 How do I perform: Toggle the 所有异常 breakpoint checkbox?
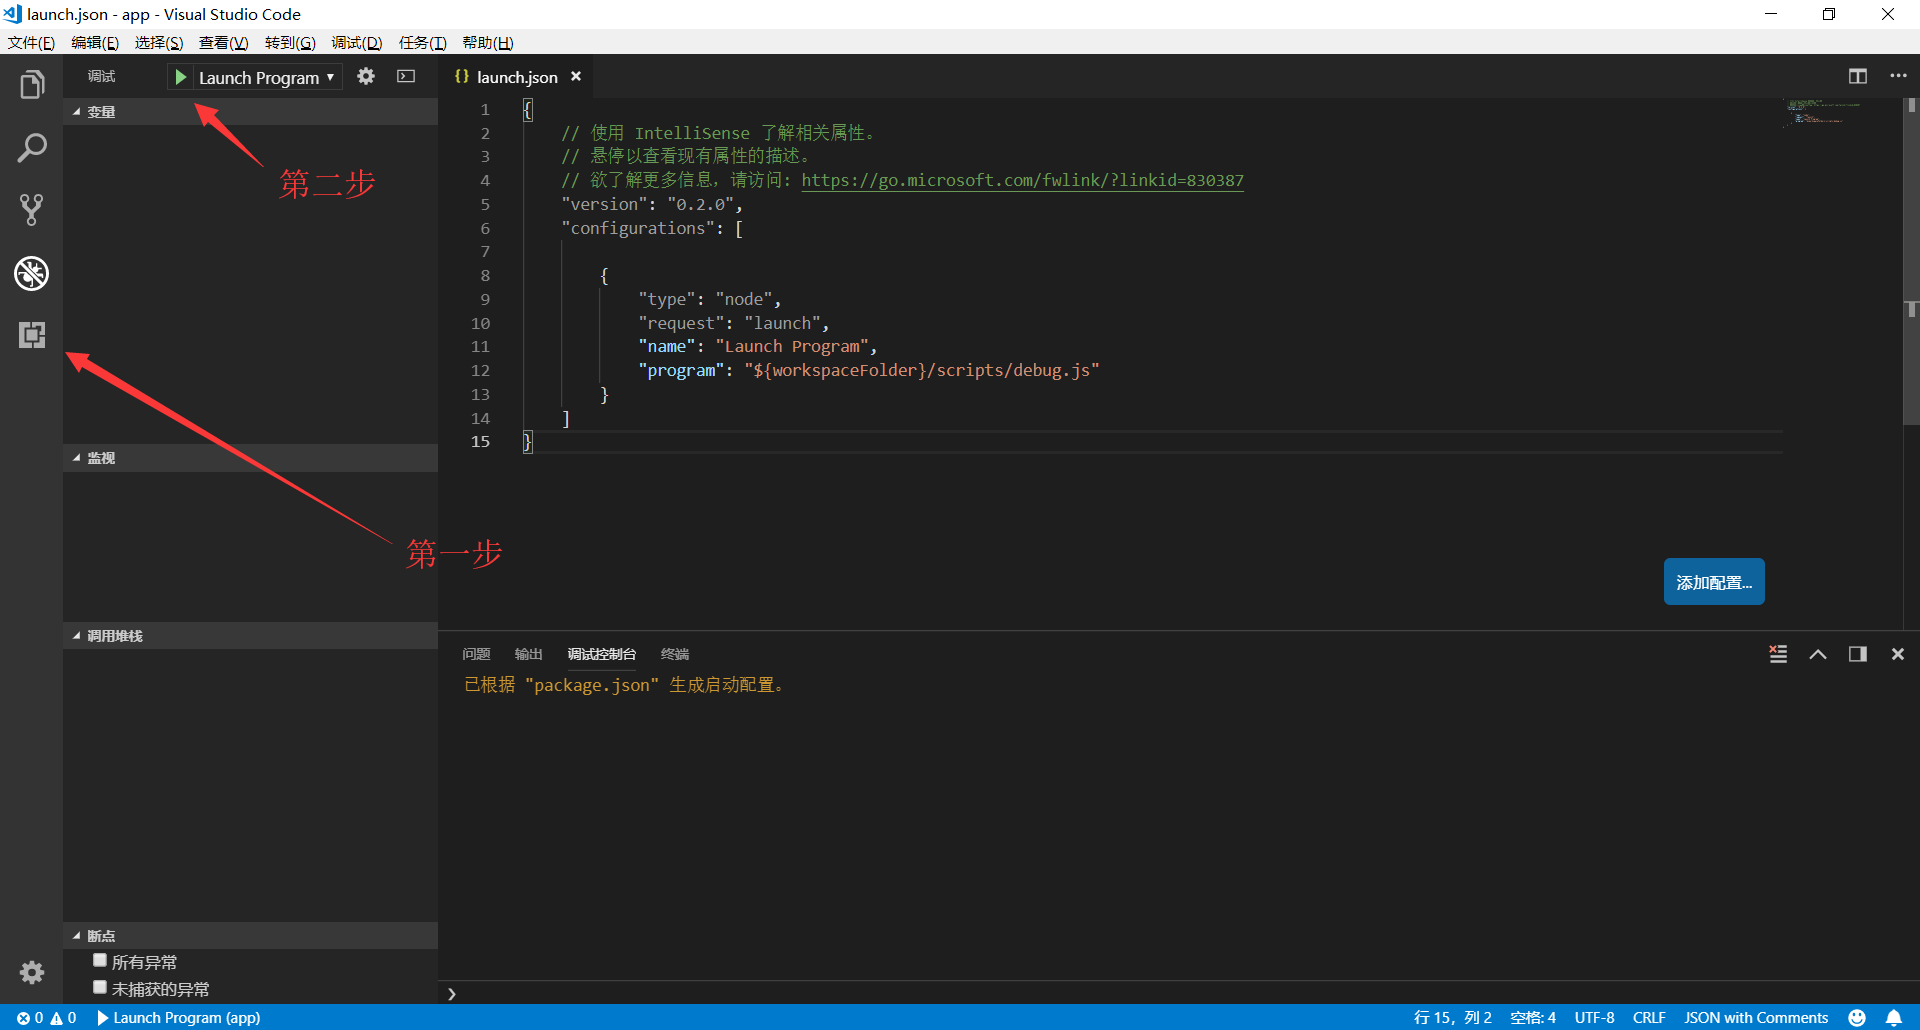pos(100,960)
